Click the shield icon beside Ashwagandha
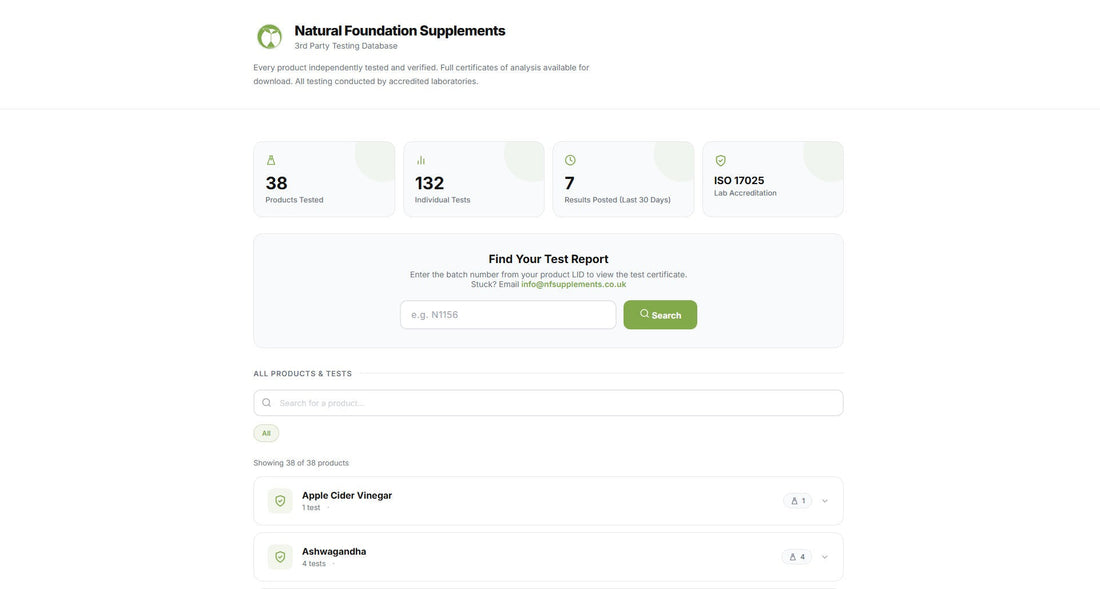1100x589 pixels. [280, 557]
